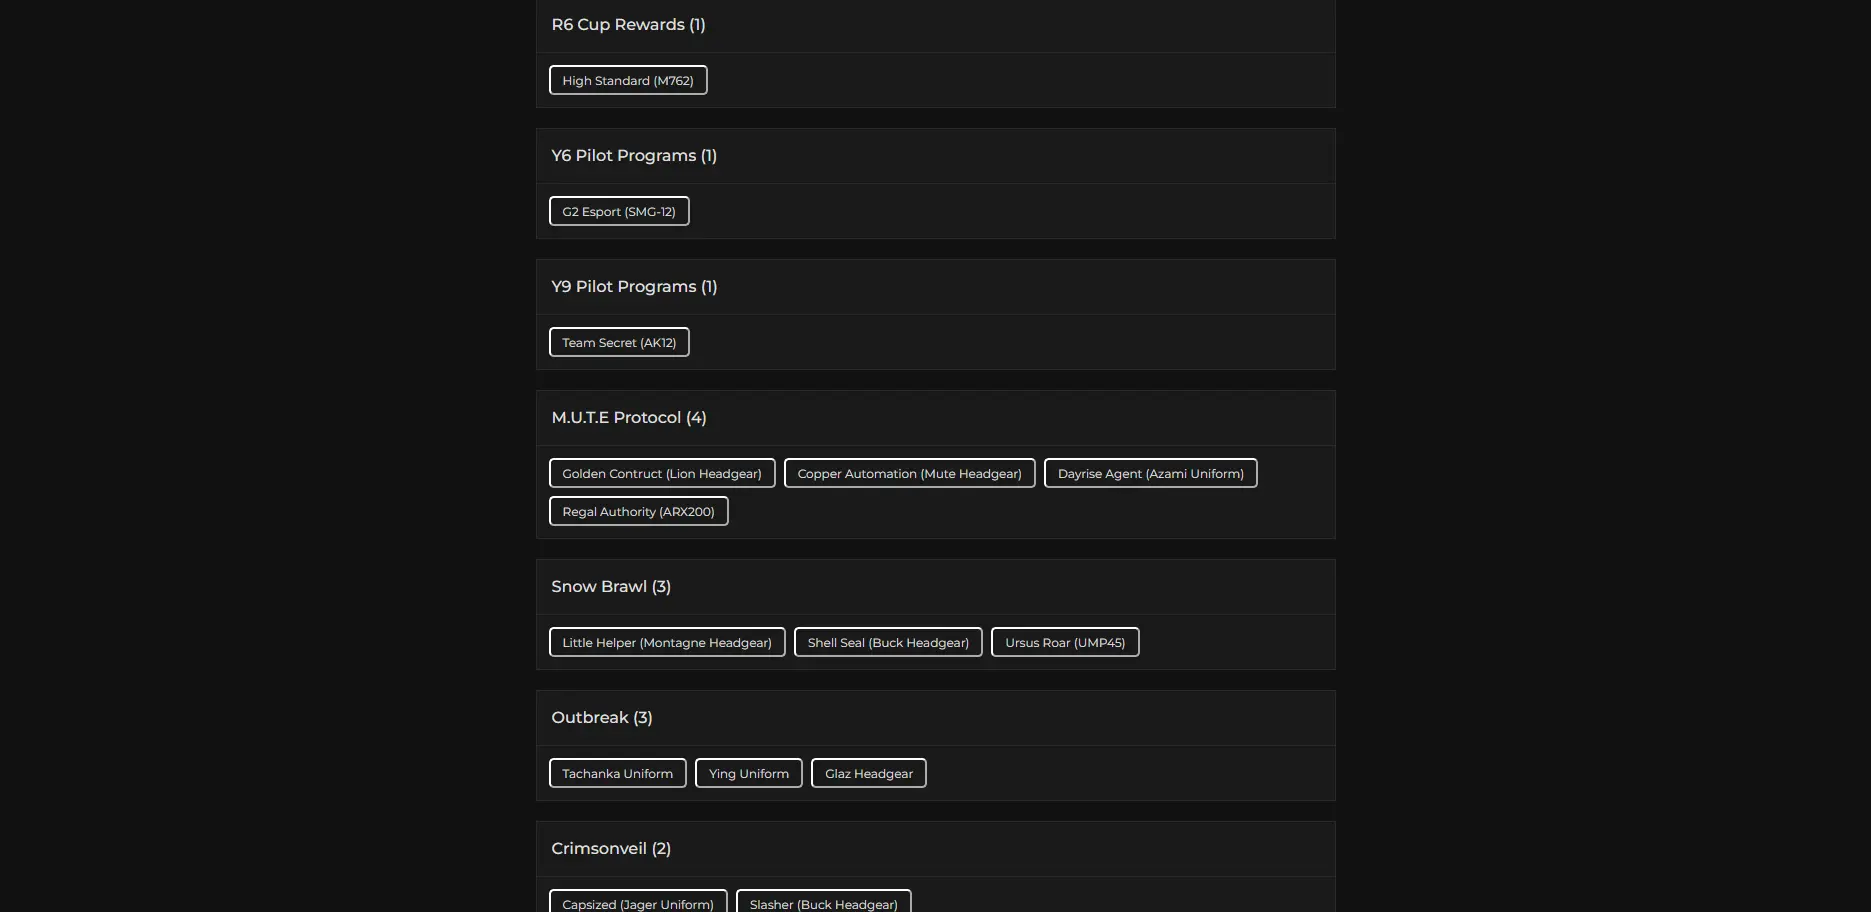
Task: Click the Snow Brawl section header
Action: point(611,587)
